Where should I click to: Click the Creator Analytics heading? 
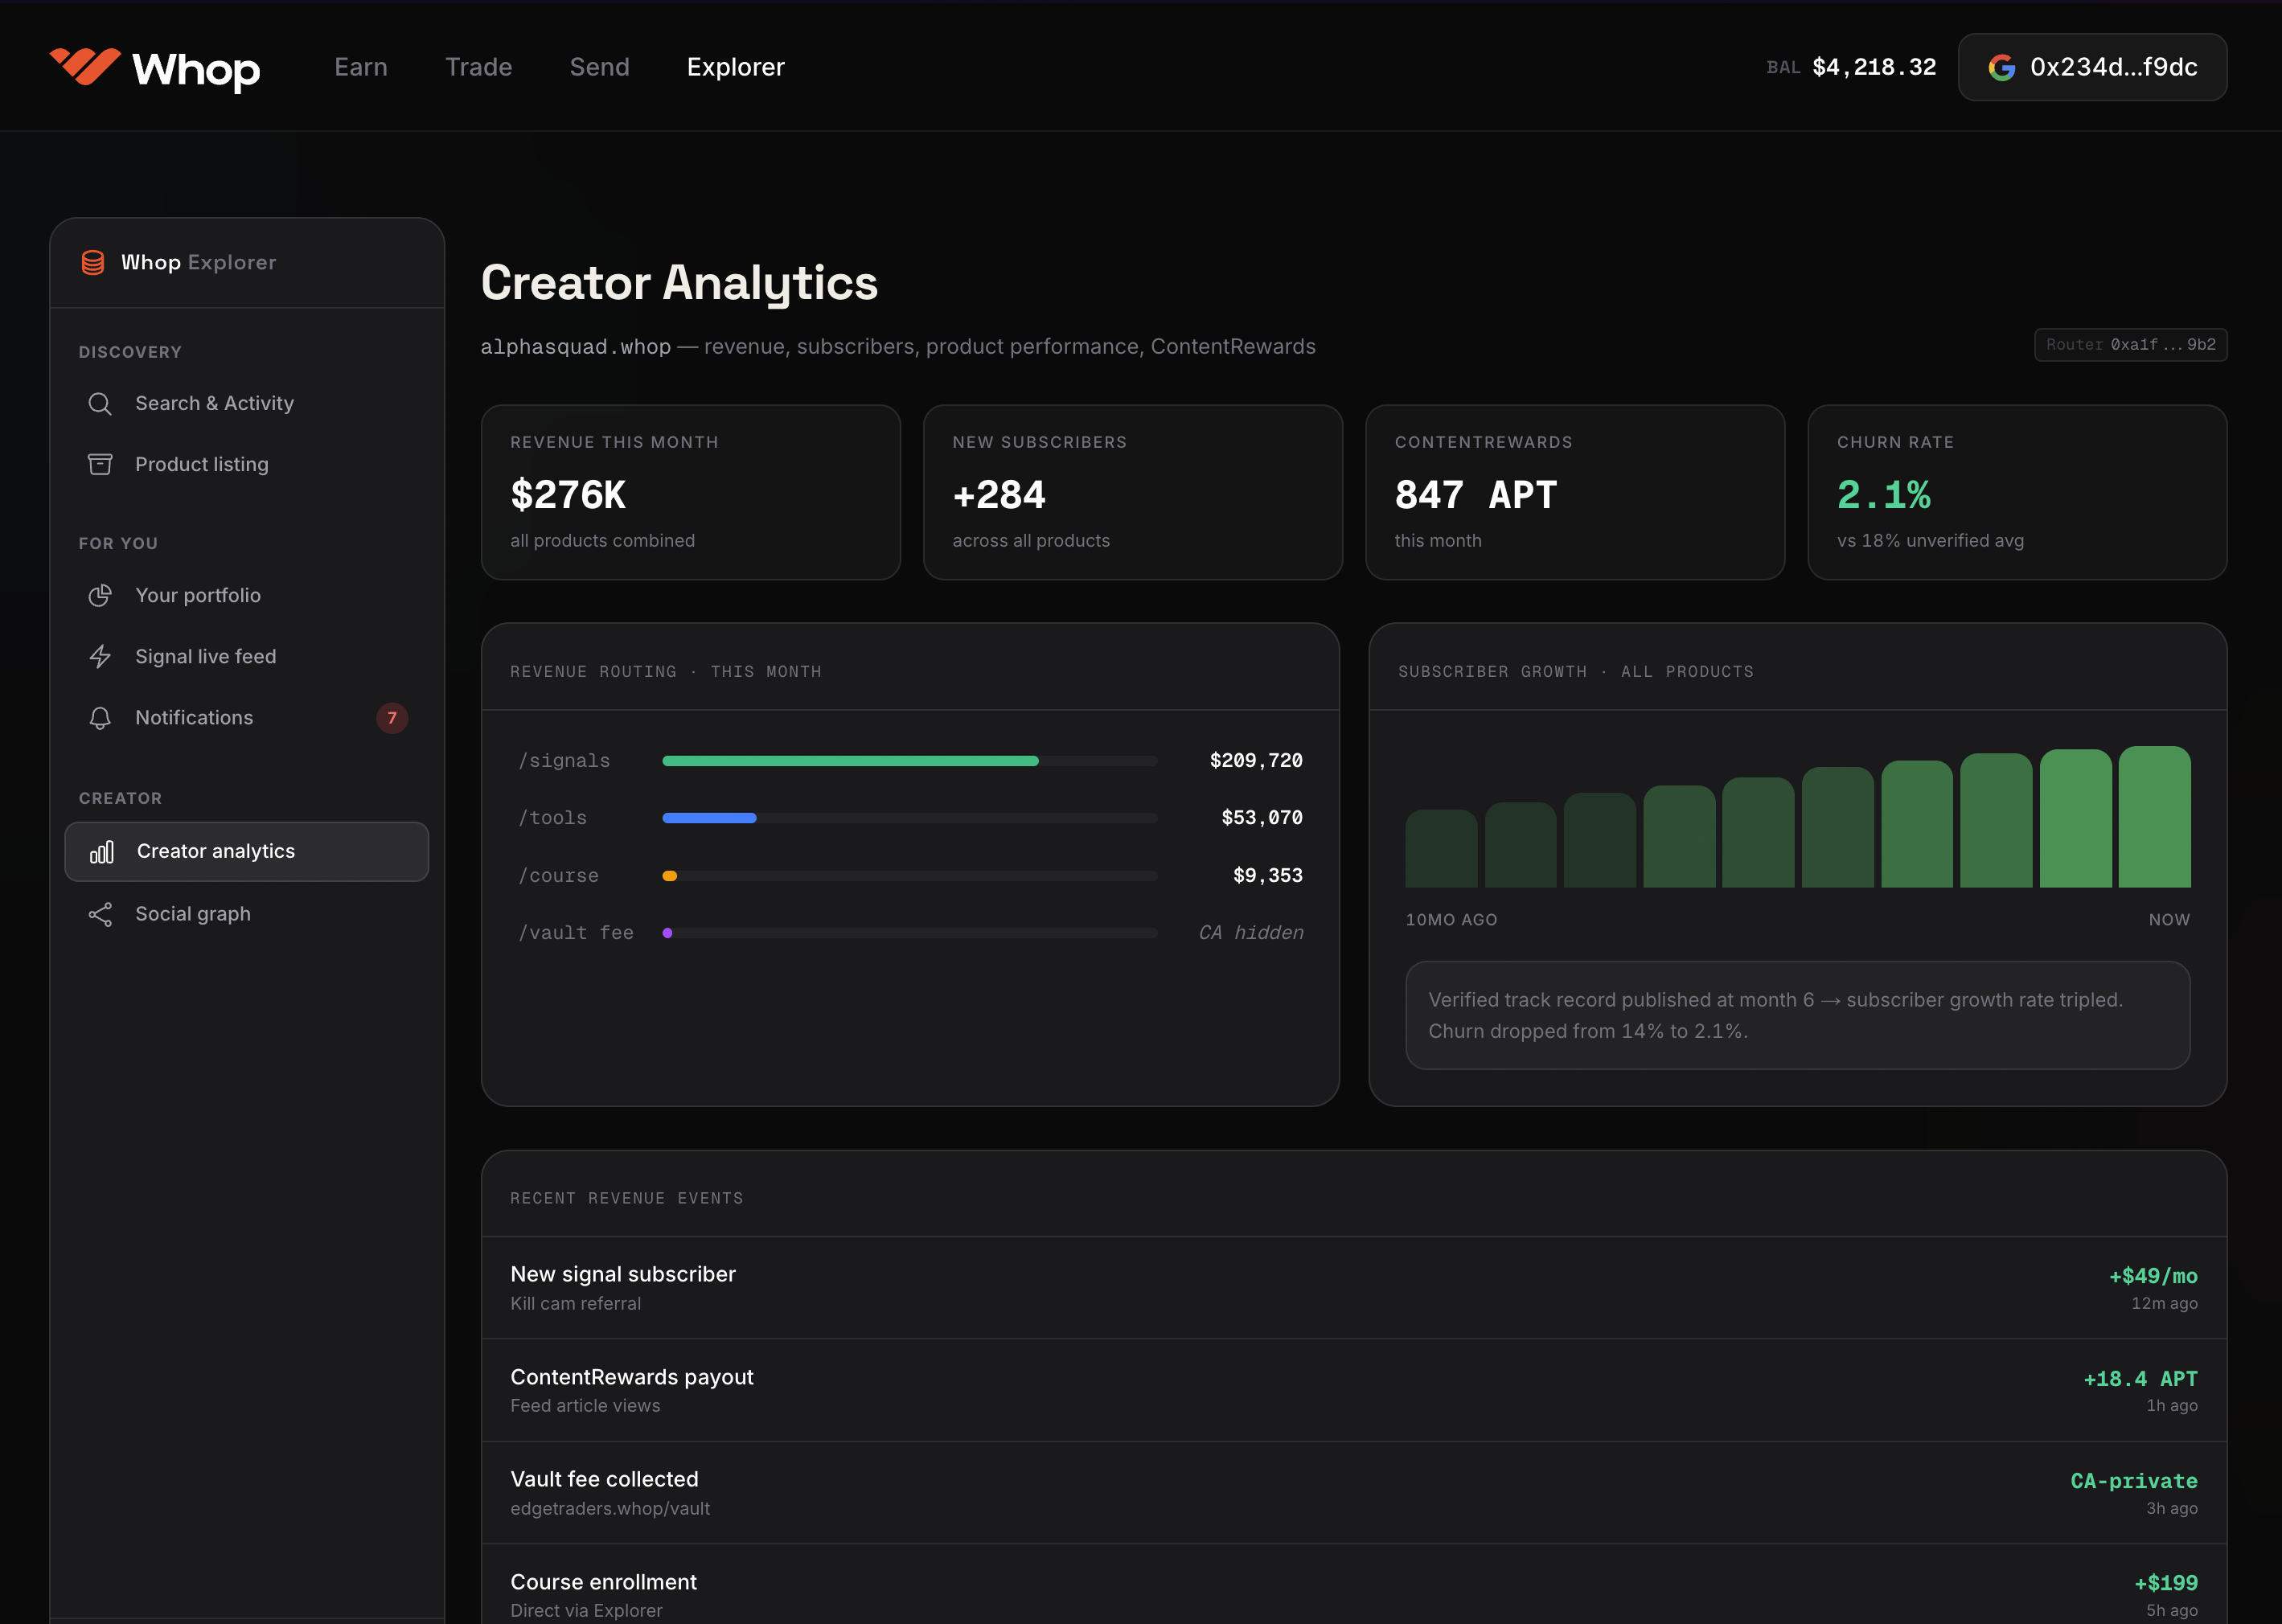click(679, 283)
